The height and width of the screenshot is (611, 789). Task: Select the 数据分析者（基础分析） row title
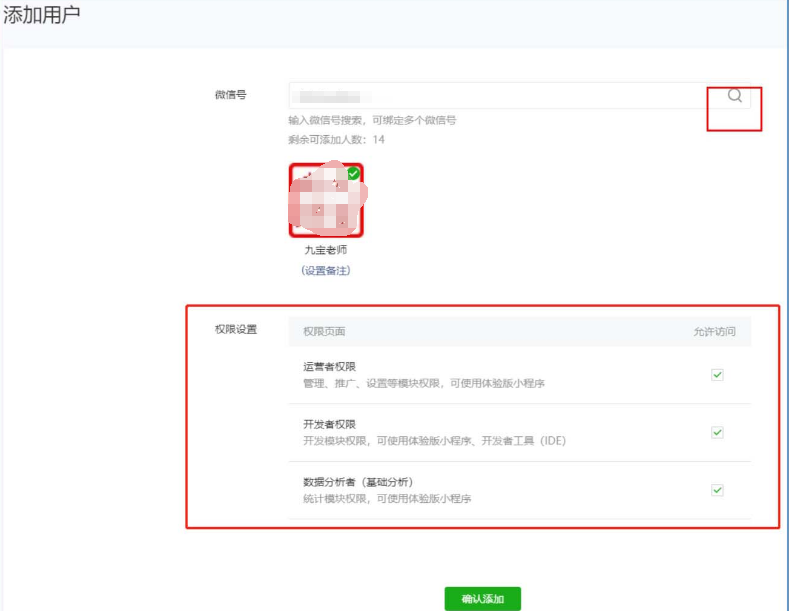point(358,482)
